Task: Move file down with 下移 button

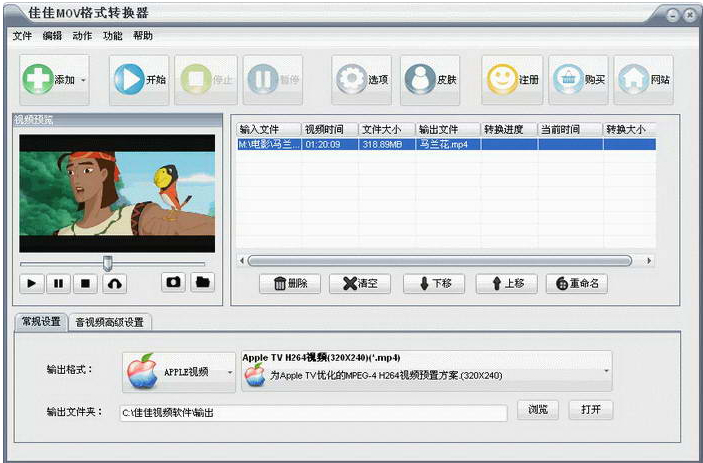Action: (434, 283)
